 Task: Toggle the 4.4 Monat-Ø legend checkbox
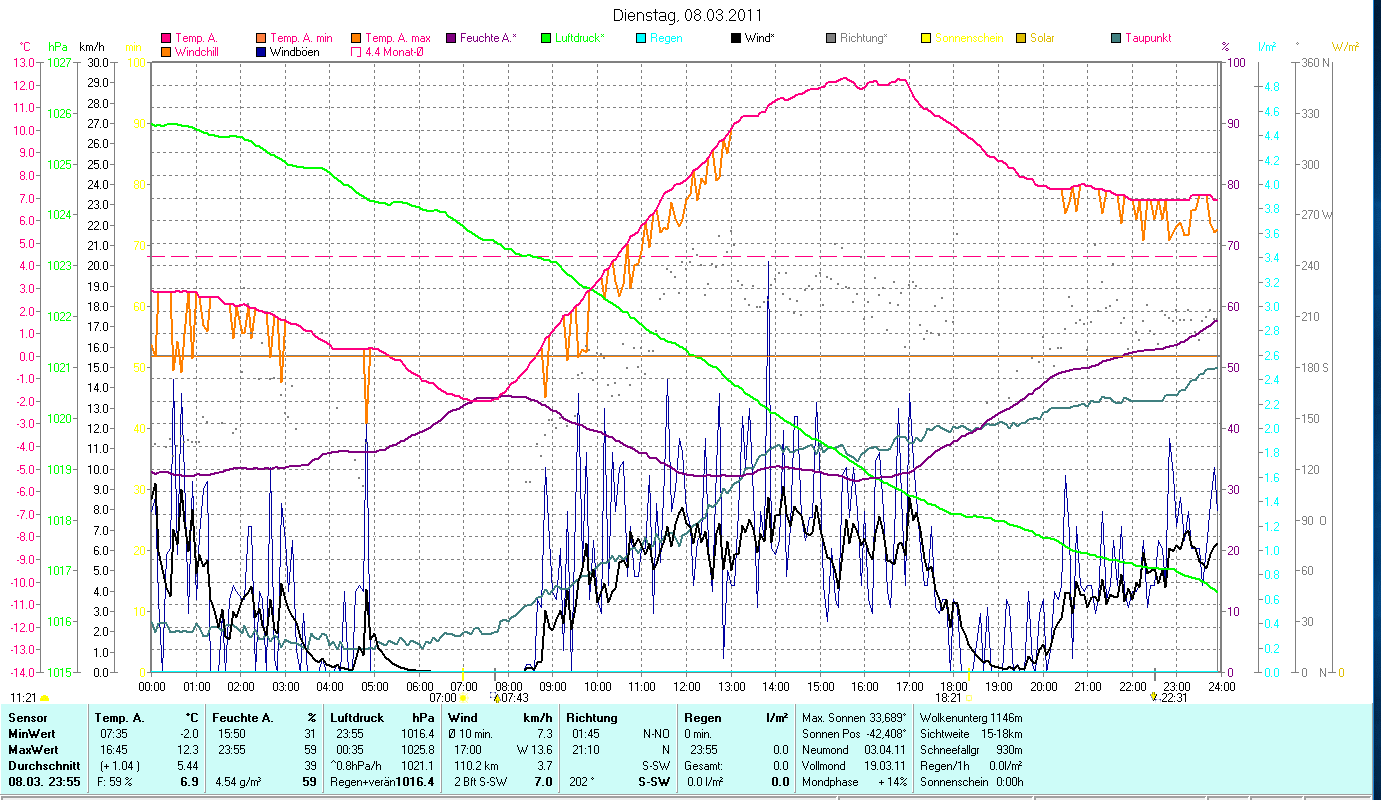click(357, 52)
